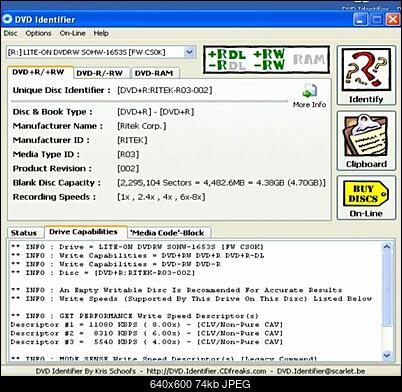Screen dimensions: 402x392
Task: Click the 'Descriptor #3 = 5540 KBPS' log line
Action: (x=147, y=342)
